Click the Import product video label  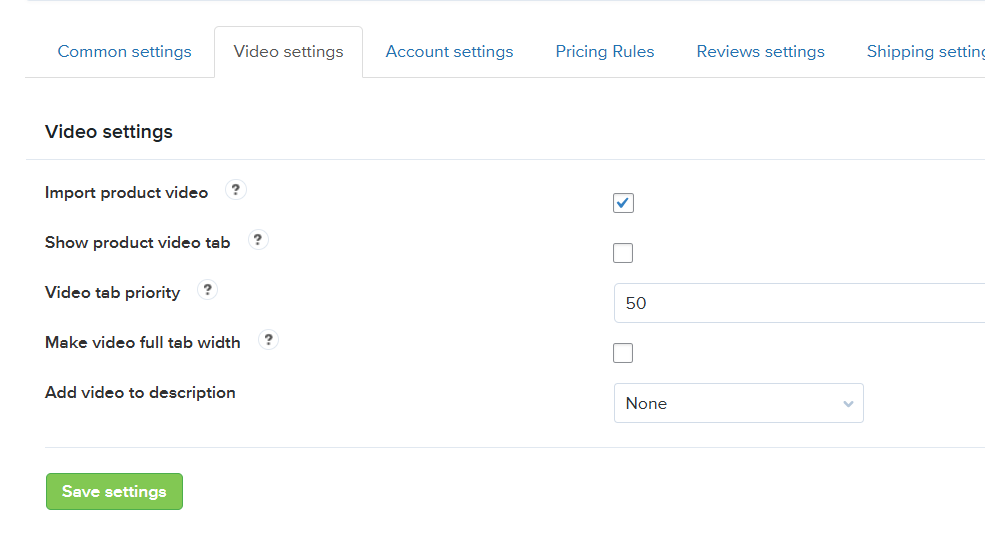point(126,193)
